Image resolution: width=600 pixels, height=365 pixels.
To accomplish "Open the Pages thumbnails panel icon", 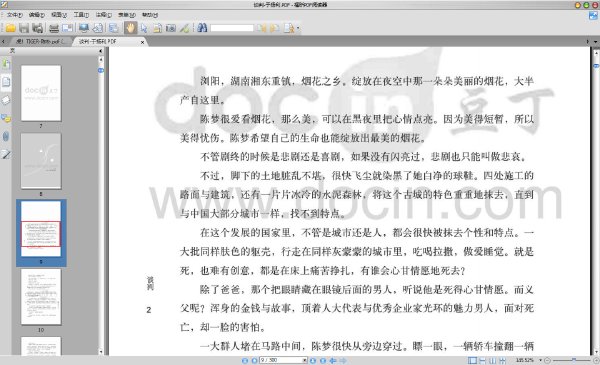I will pyautogui.click(x=6, y=82).
